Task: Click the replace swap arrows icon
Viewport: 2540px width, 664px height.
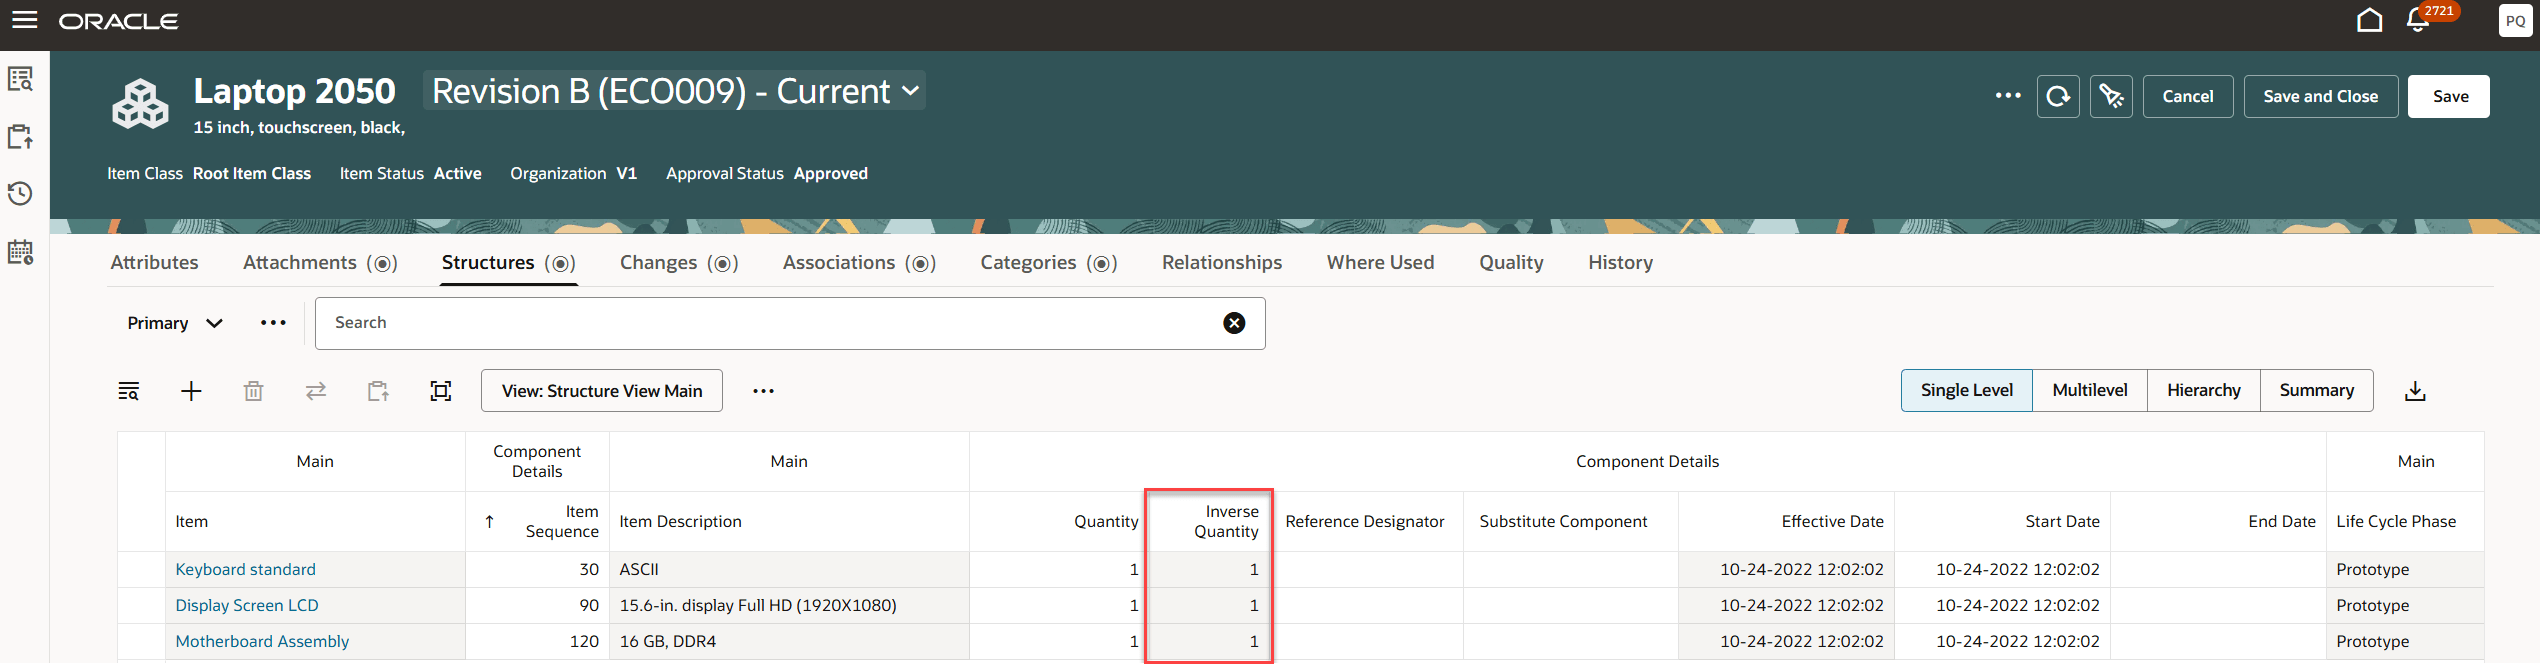Action: pyautogui.click(x=316, y=391)
